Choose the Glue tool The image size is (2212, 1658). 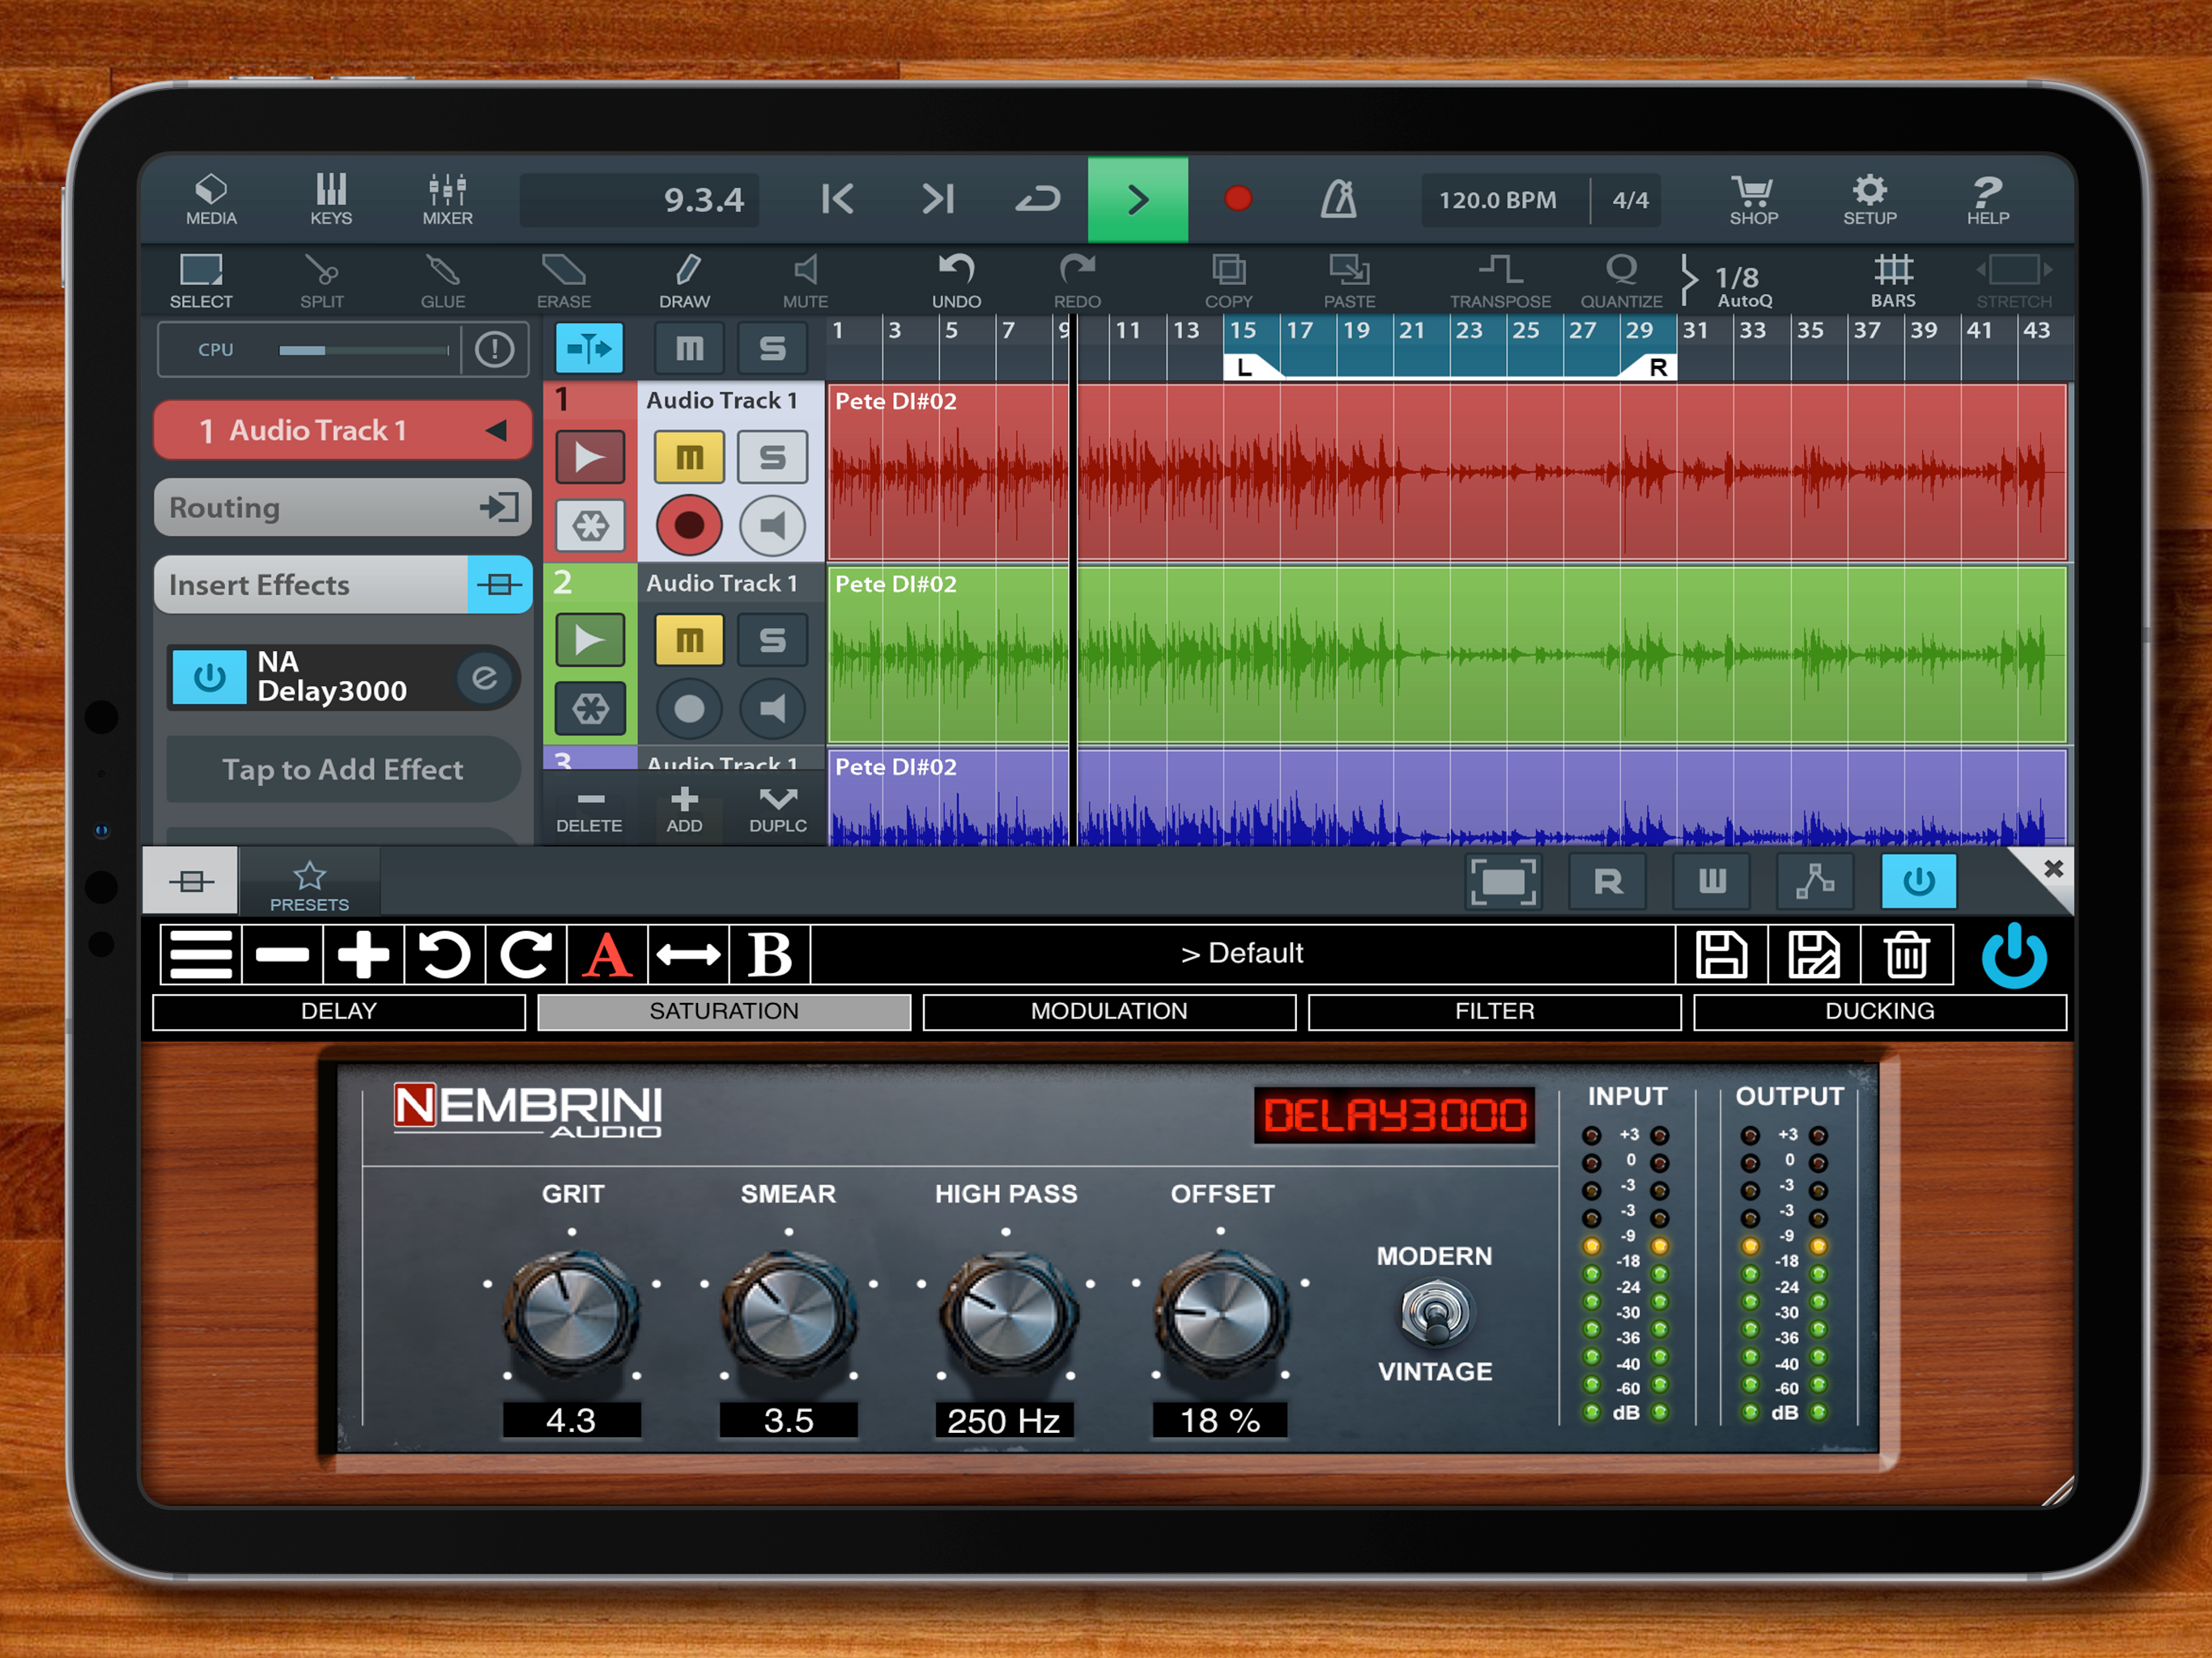click(x=443, y=281)
